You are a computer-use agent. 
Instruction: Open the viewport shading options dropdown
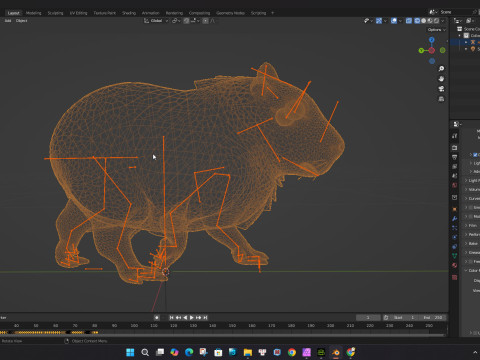coord(443,21)
